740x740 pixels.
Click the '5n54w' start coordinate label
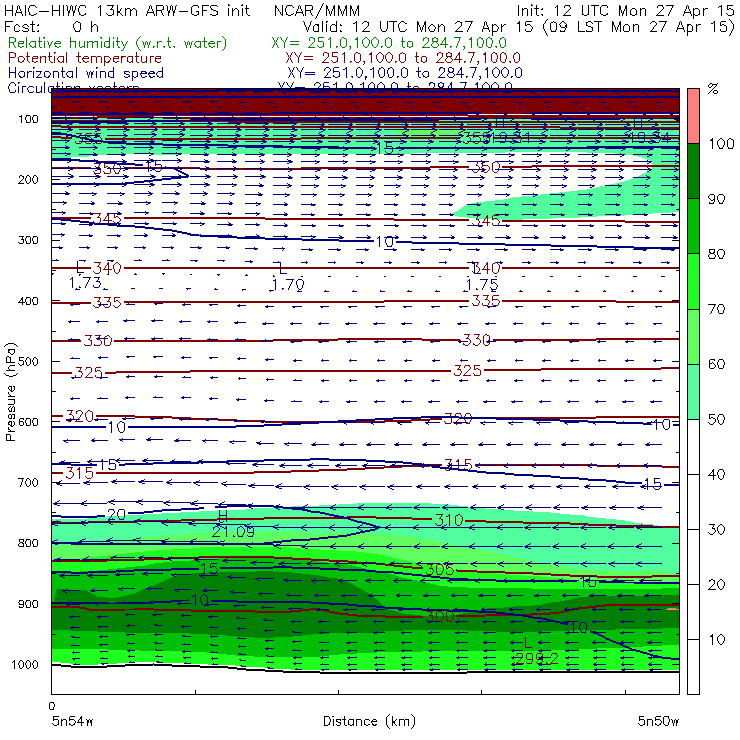coord(72,721)
